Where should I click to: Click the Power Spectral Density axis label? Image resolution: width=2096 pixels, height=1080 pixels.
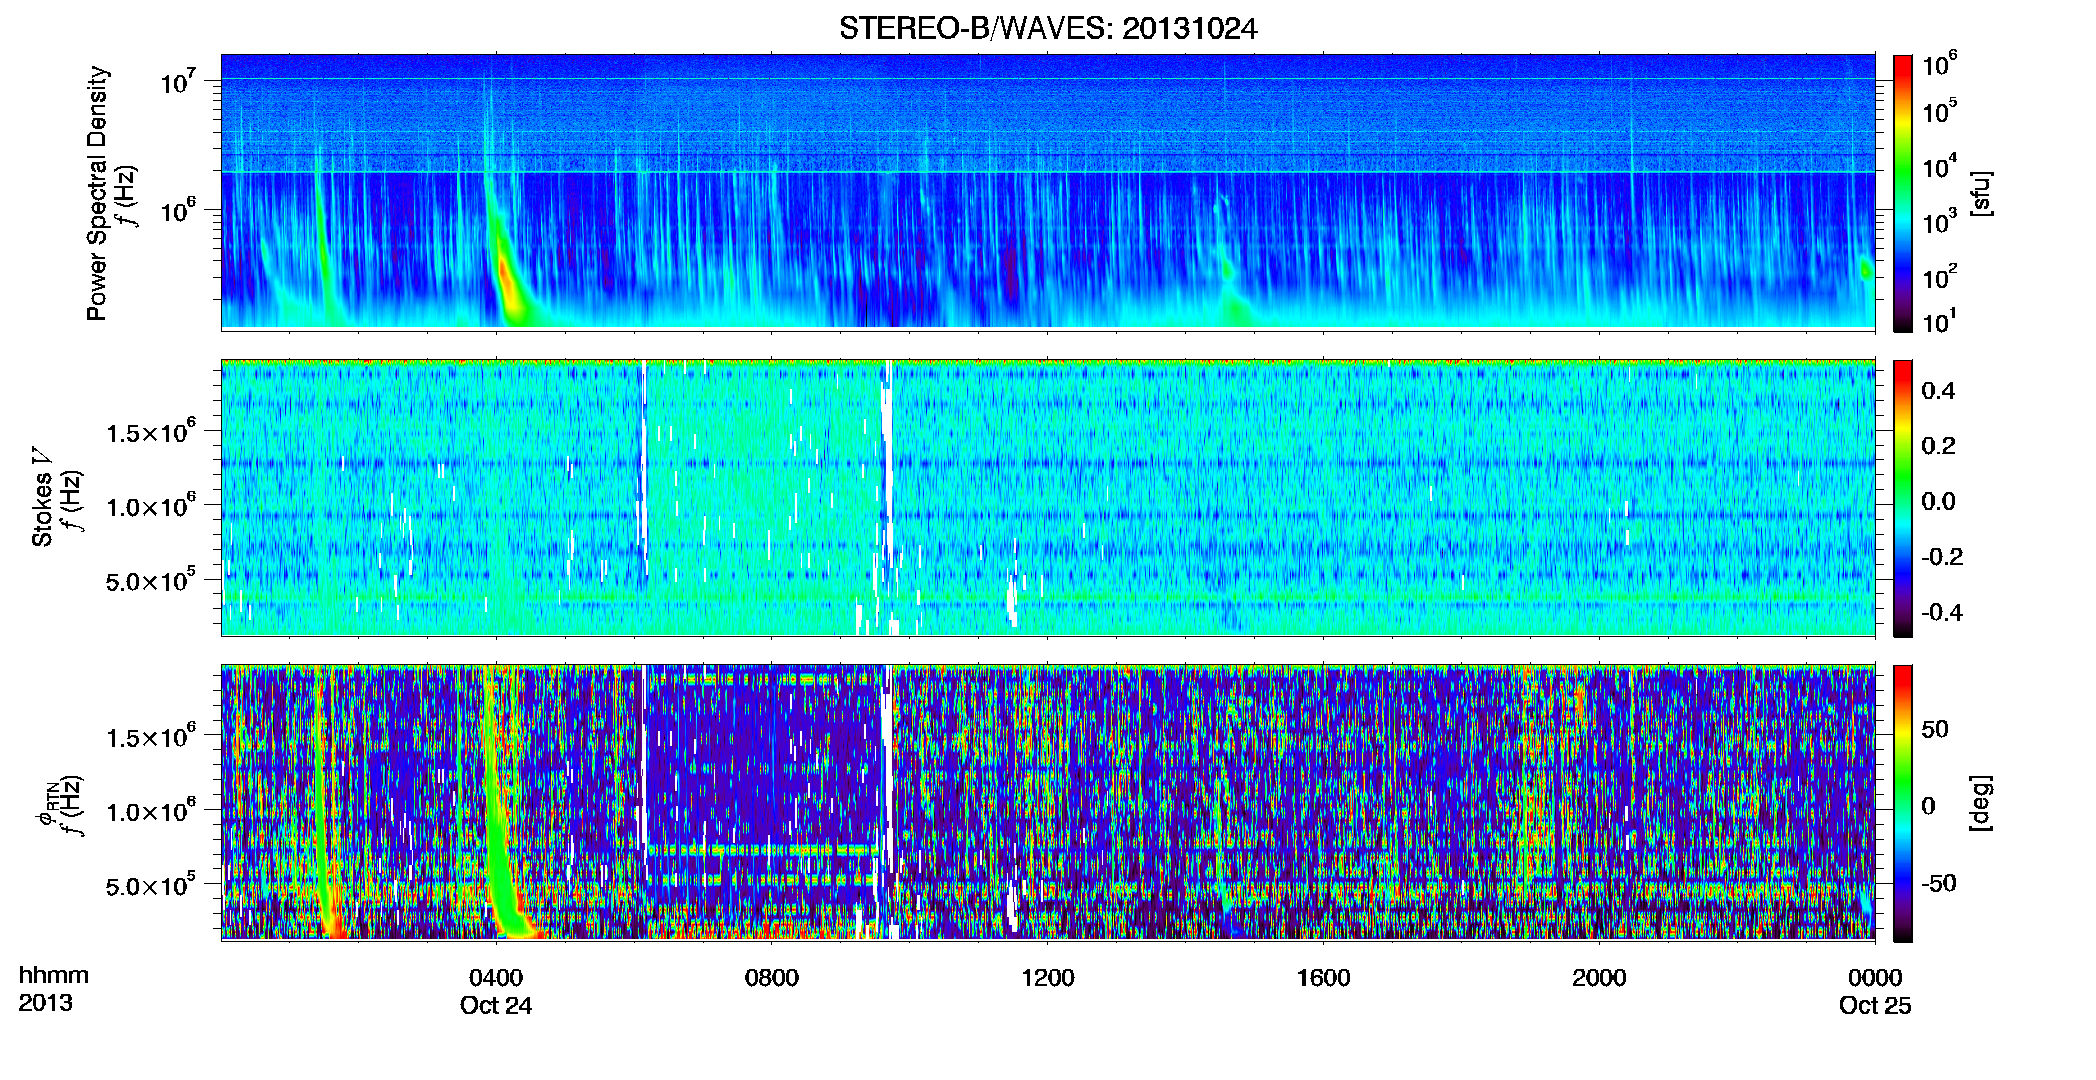click(x=97, y=193)
